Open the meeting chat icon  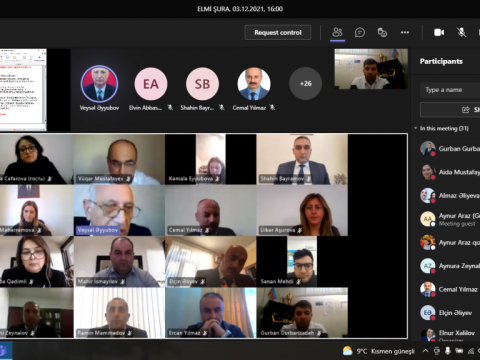pos(360,32)
